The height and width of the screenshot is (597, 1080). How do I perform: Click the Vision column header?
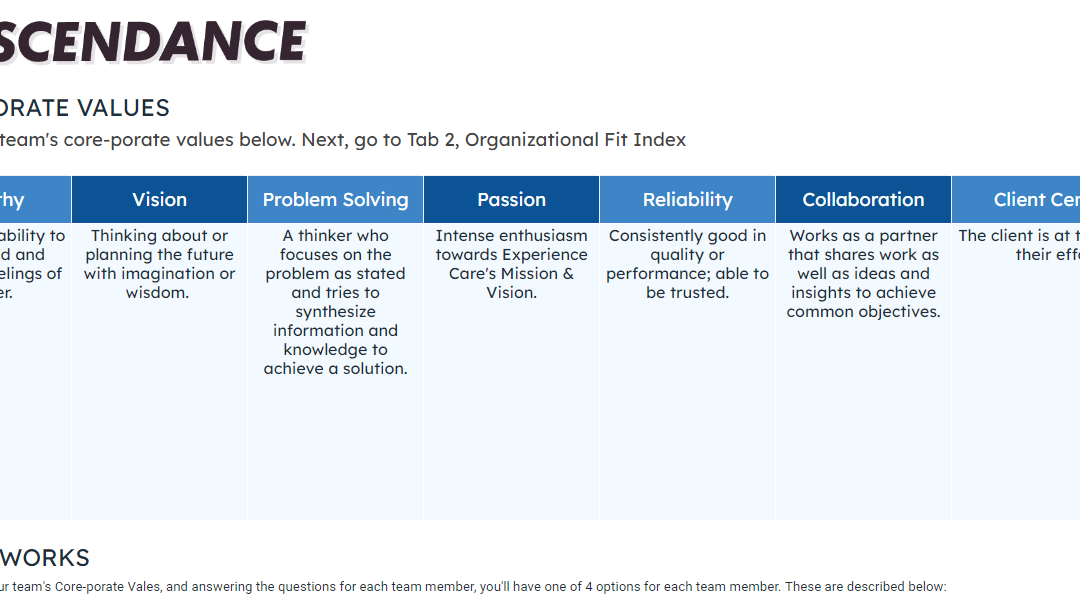[x=160, y=200]
